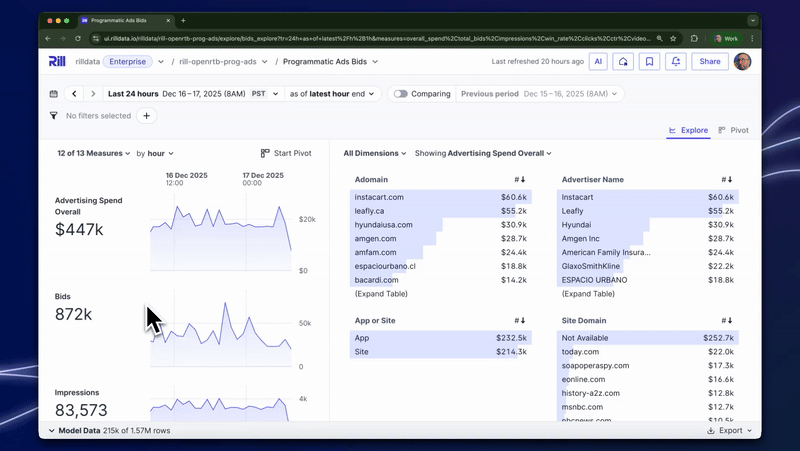Click the Export download icon
The image size is (800, 451).
click(x=711, y=431)
